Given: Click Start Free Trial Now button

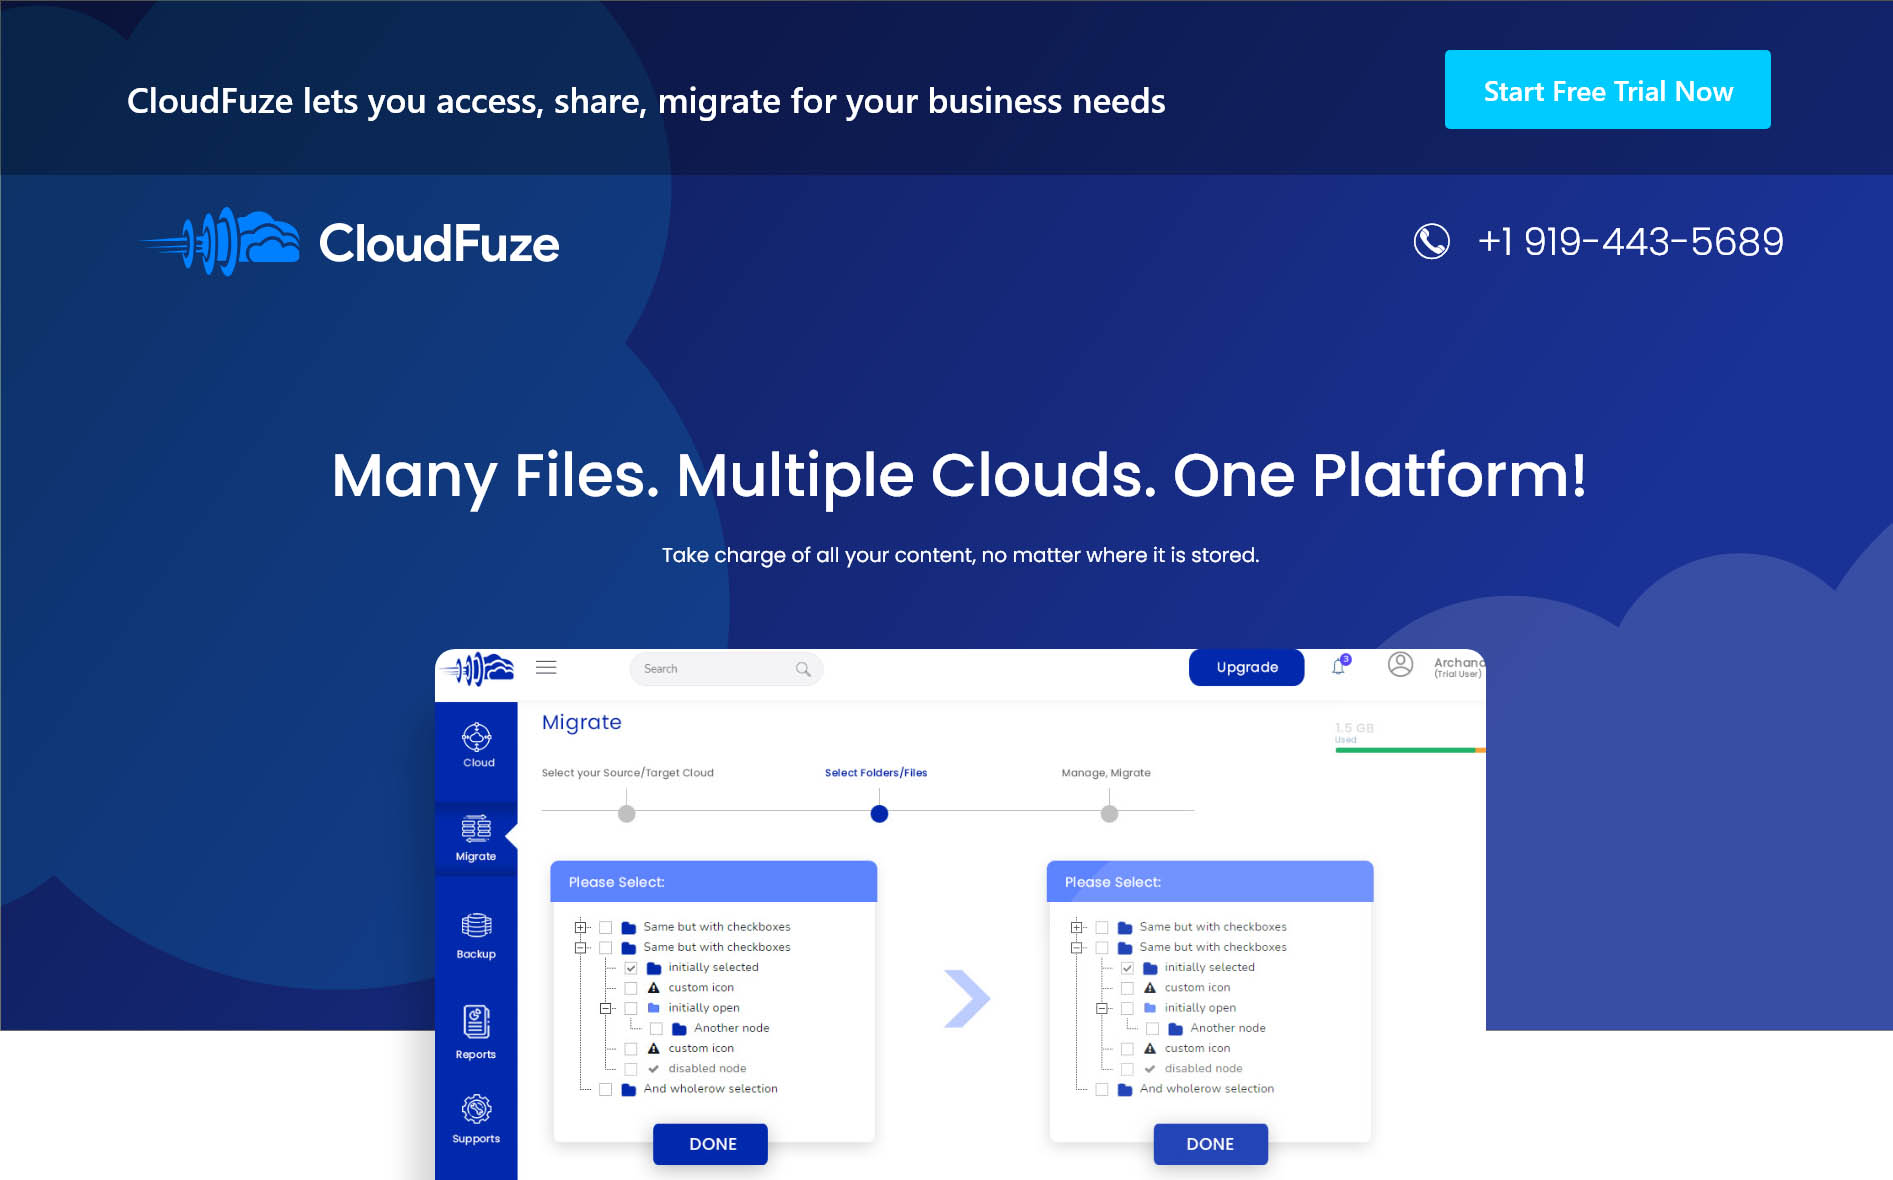Looking at the screenshot, I should tap(1607, 90).
